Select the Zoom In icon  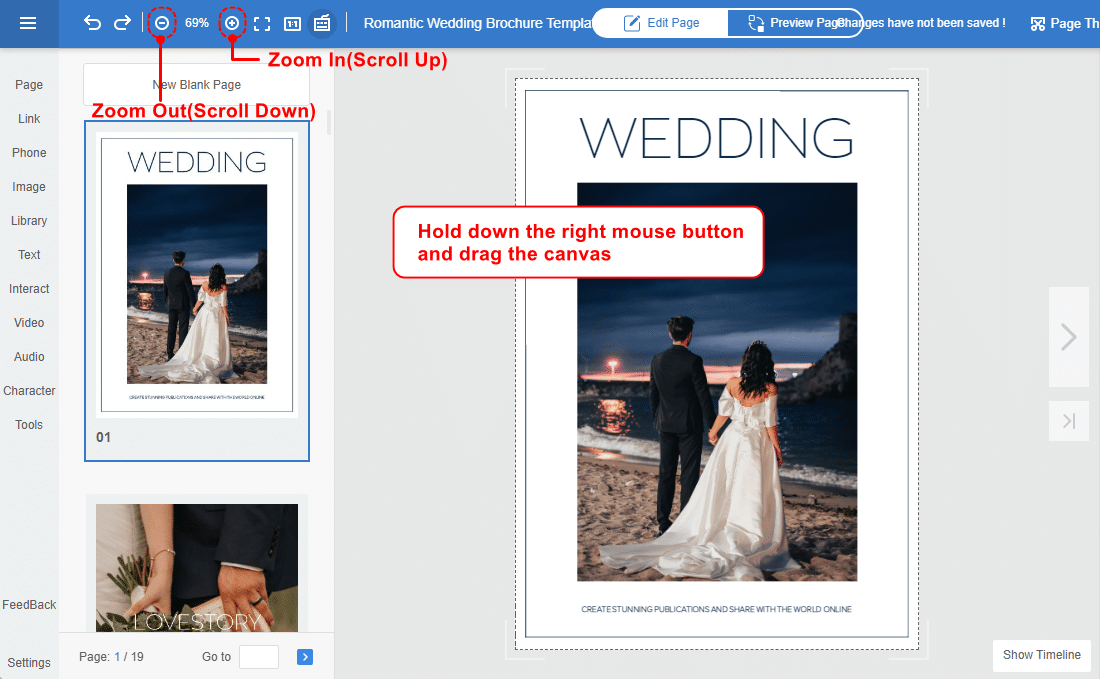(231, 22)
